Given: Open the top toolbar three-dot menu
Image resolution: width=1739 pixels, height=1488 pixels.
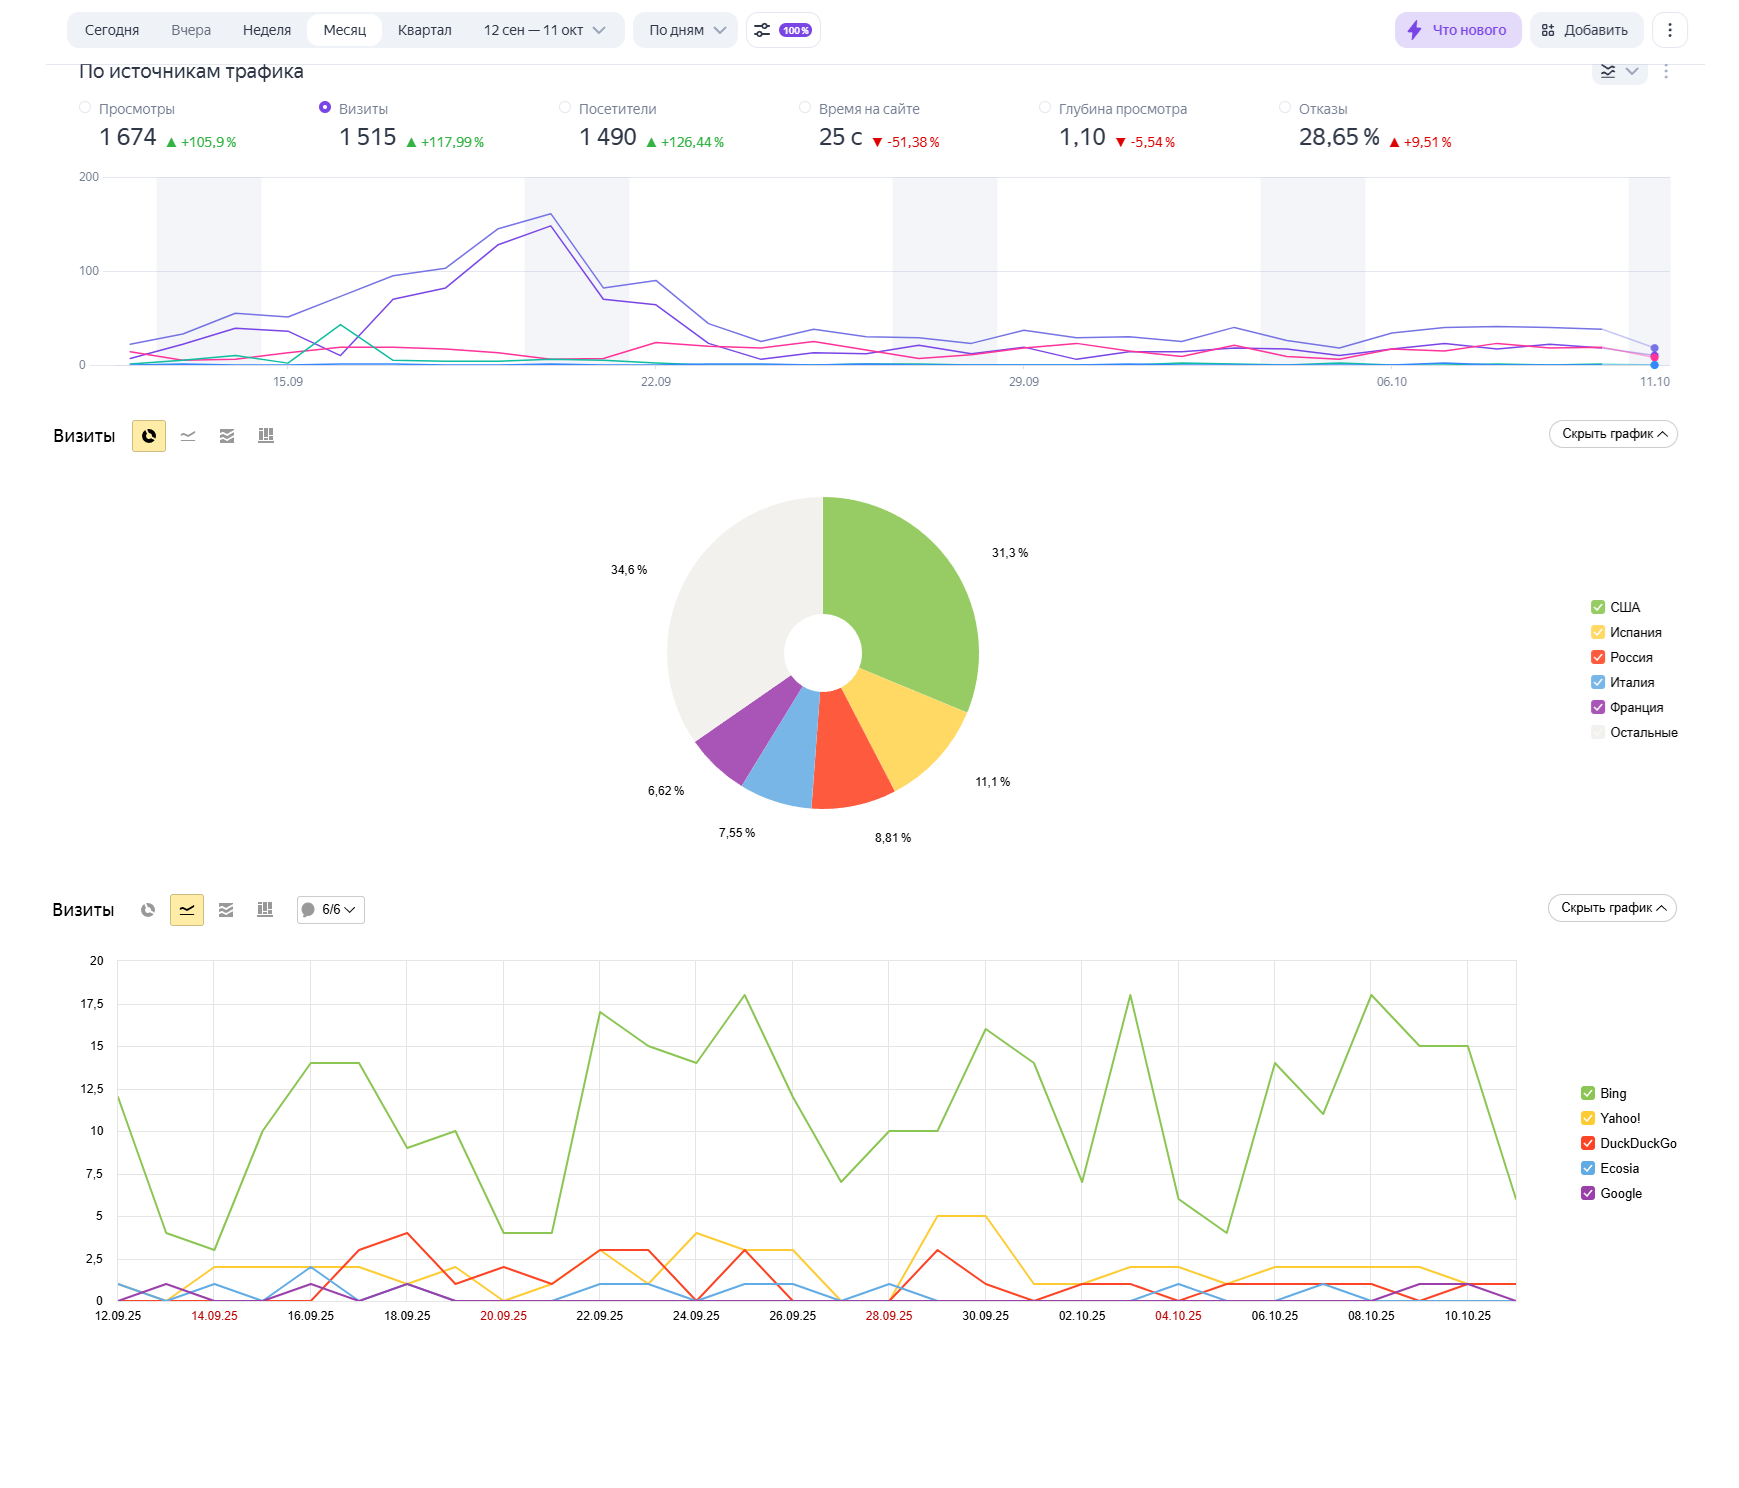Looking at the screenshot, I should pyautogui.click(x=1670, y=30).
